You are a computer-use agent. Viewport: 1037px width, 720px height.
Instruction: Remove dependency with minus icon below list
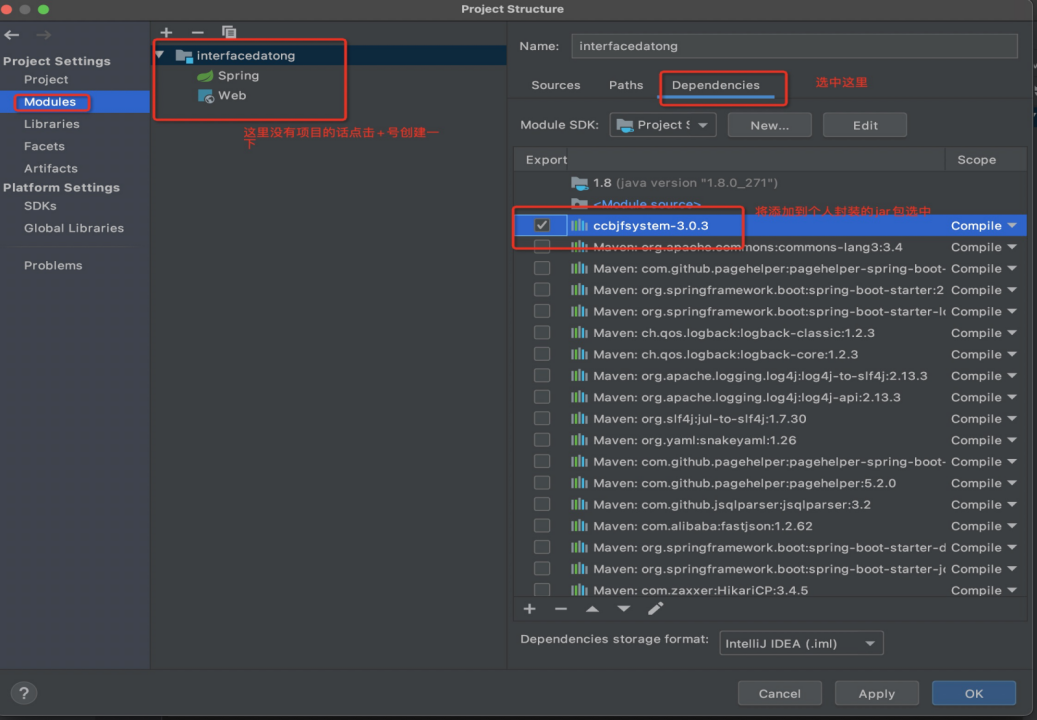[x=561, y=609]
